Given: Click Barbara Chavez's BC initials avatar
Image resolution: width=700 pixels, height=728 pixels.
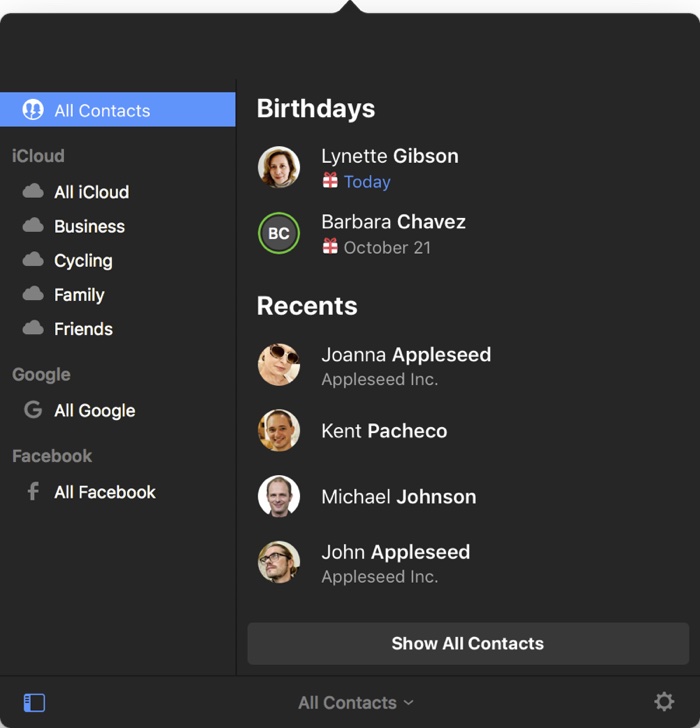Looking at the screenshot, I should point(279,233).
